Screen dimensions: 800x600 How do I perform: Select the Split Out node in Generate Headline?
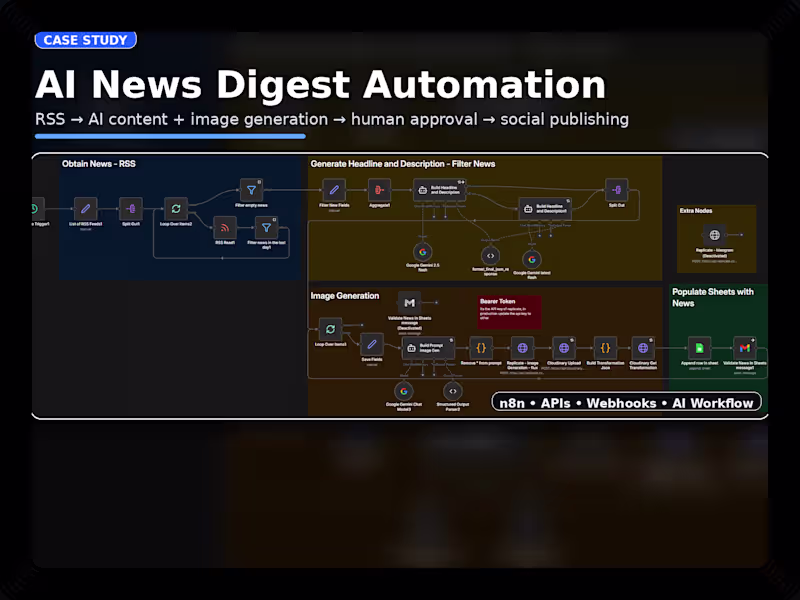(616, 190)
